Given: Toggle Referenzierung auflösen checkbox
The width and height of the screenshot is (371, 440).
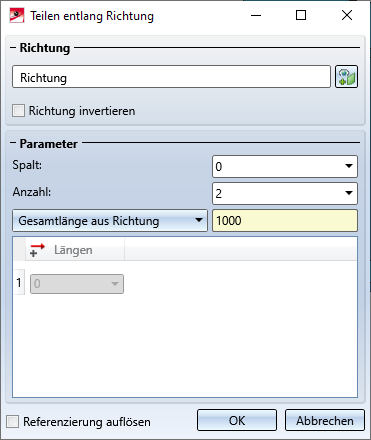Looking at the screenshot, I should coord(13,421).
